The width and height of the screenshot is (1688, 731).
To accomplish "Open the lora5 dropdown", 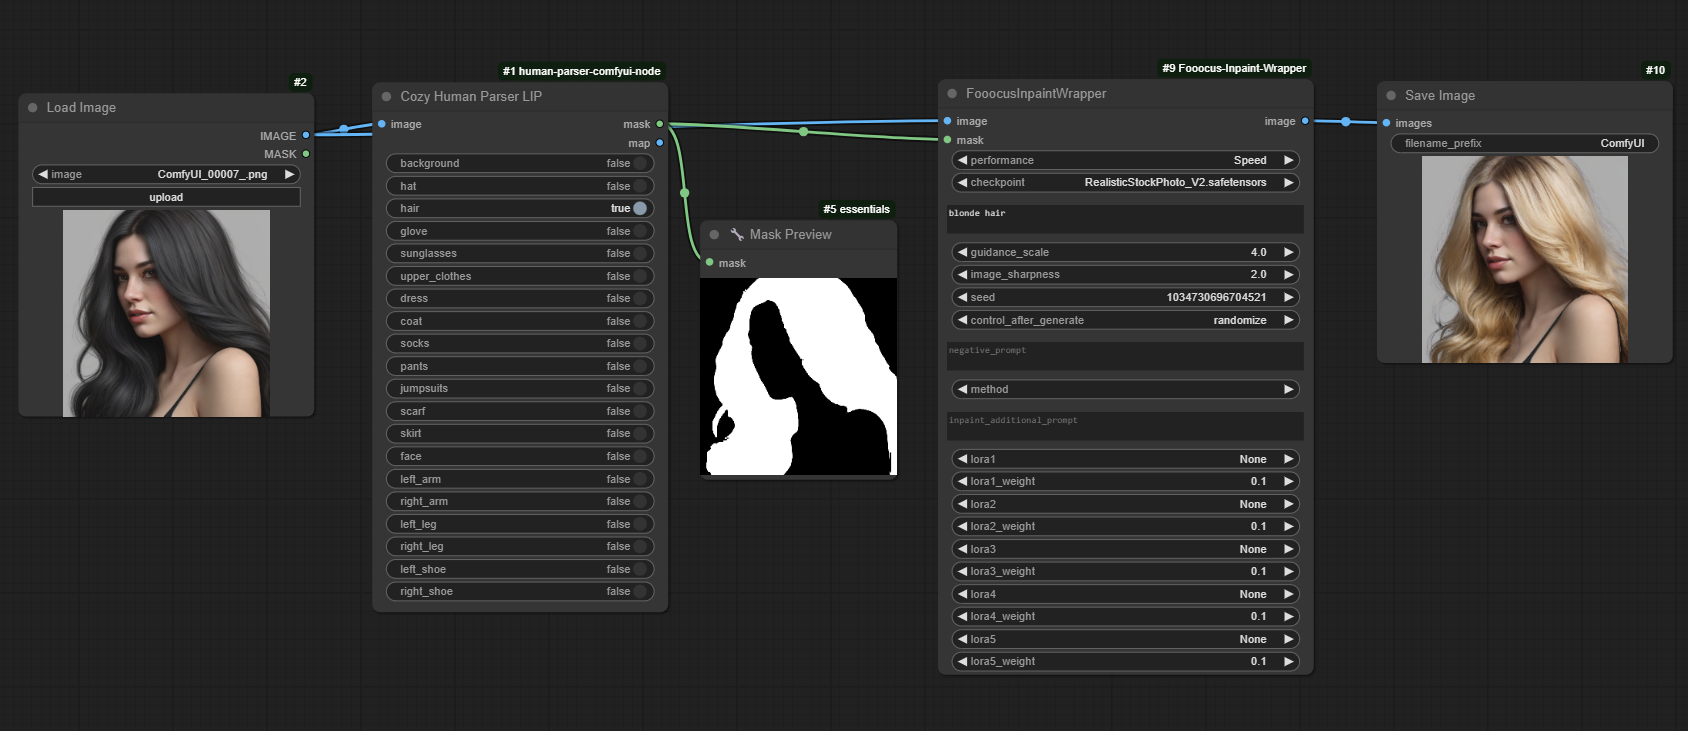I will tap(1125, 639).
